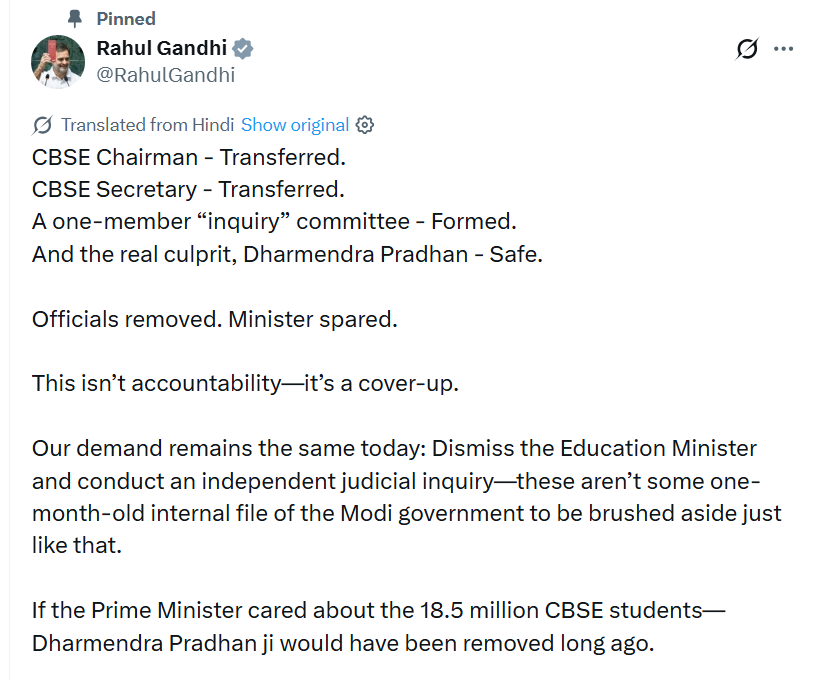Click 'This isn't accountability' sentence

(245, 384)
